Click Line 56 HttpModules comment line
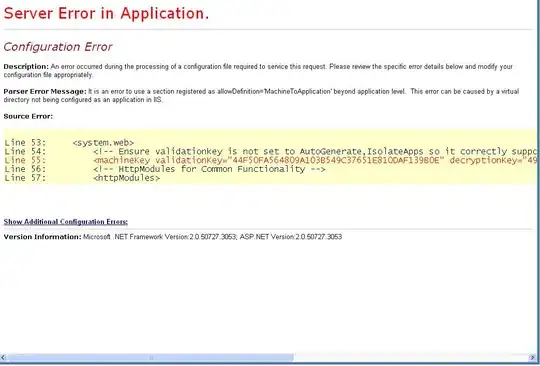 pos(165,169)
